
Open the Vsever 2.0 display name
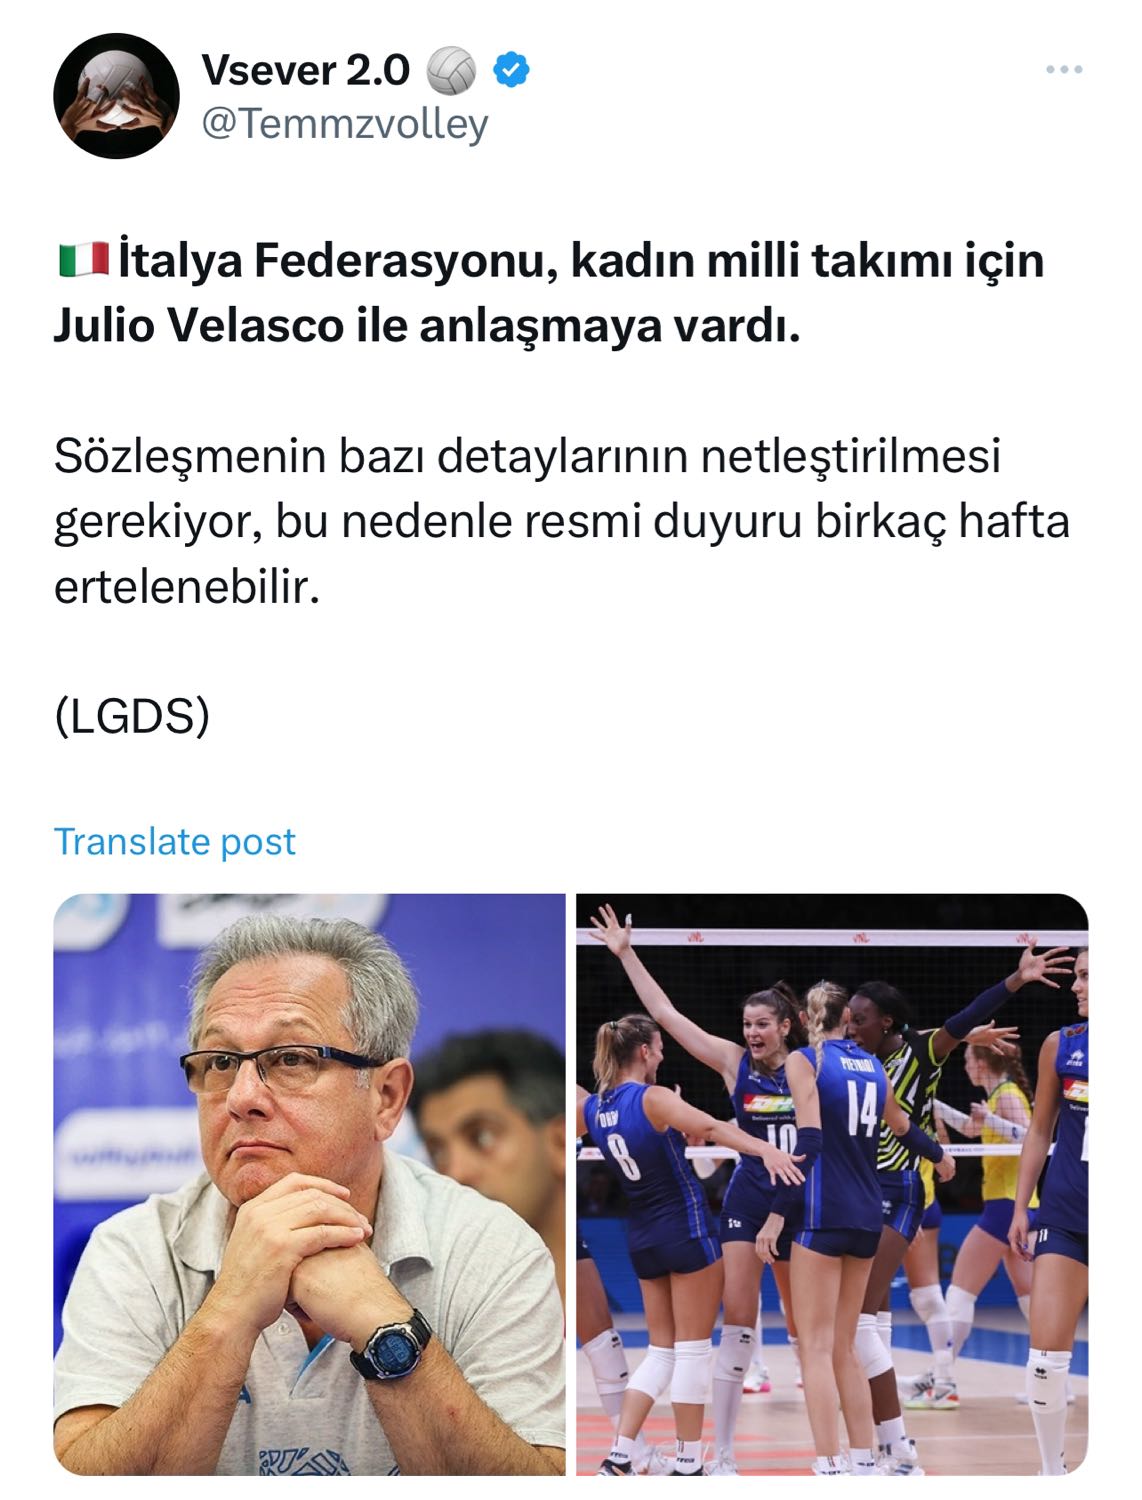306,70
